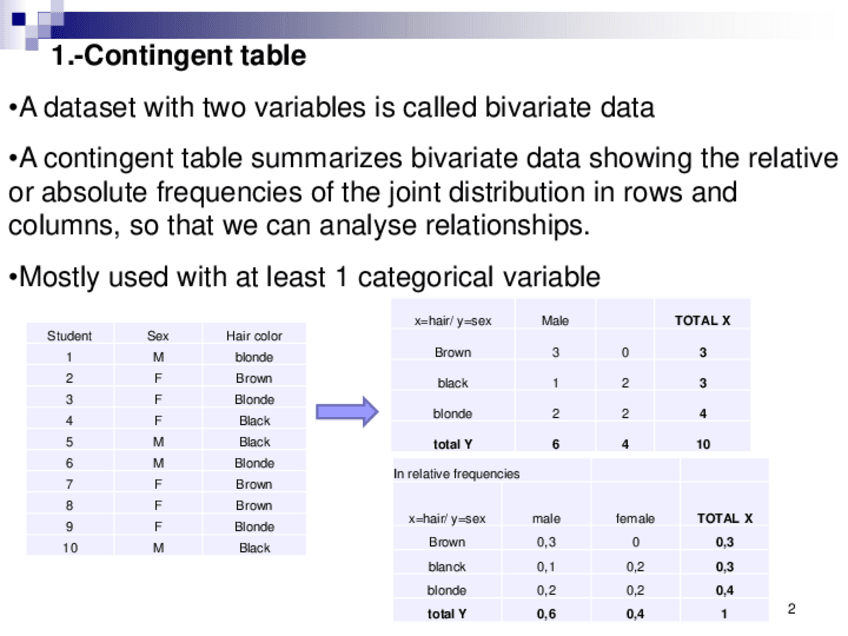Select the "Mostly used with" bullet text
The width and height of the screenshot is (848, 636).
[304, 277]
